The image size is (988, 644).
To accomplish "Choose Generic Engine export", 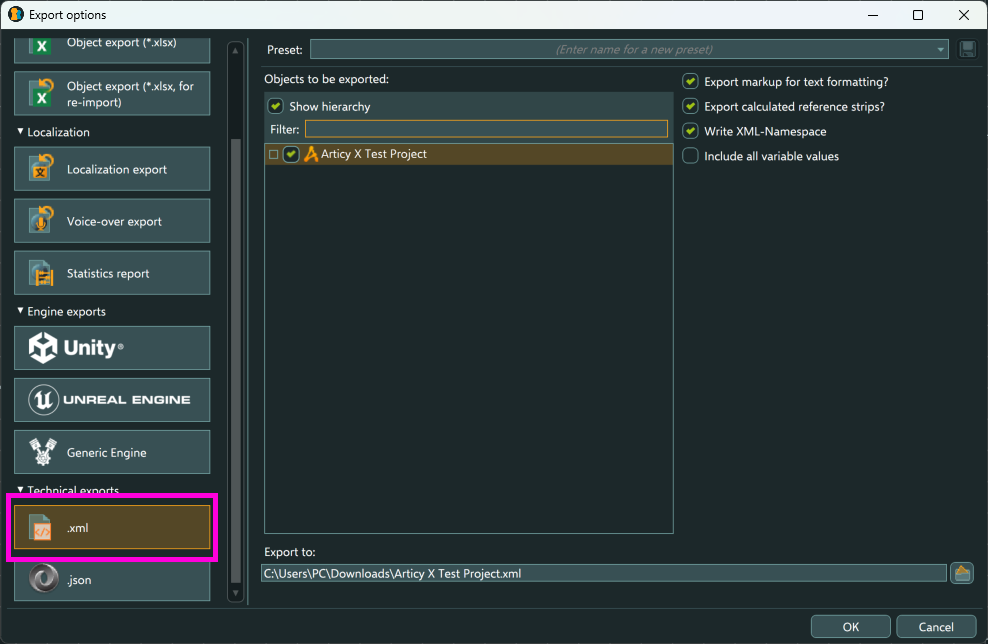I will (x=112, y=452).
